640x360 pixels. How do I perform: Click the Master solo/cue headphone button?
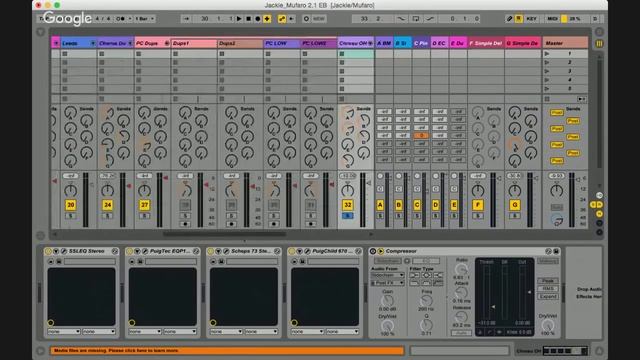557,221
